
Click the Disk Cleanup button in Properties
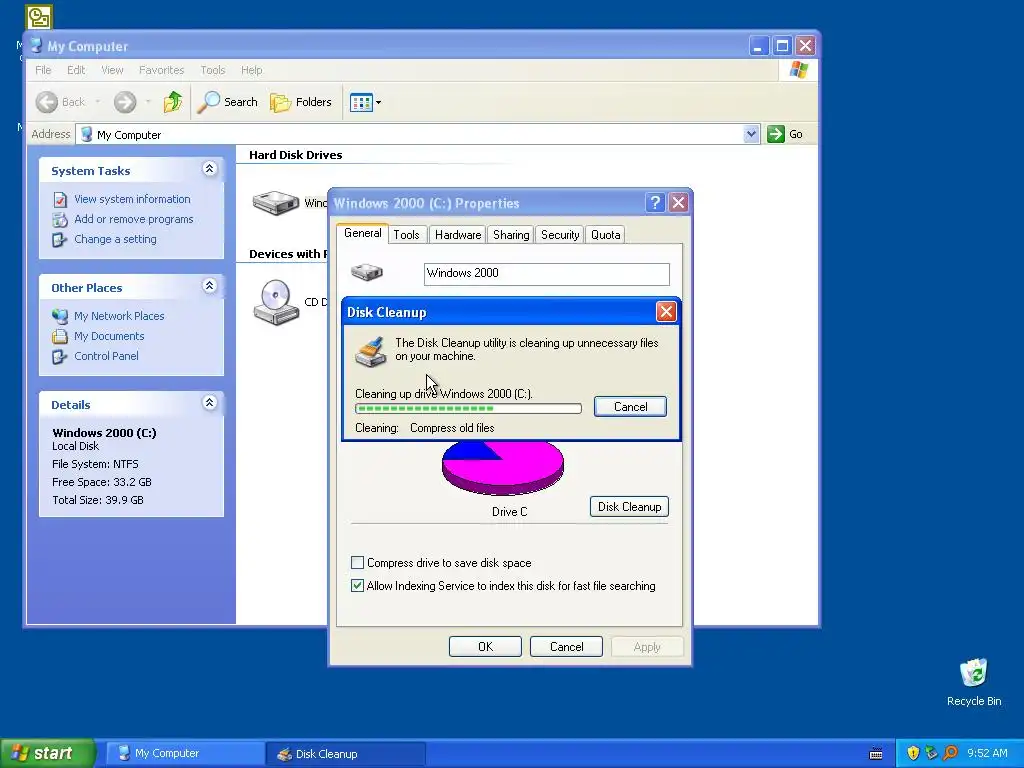630,507
